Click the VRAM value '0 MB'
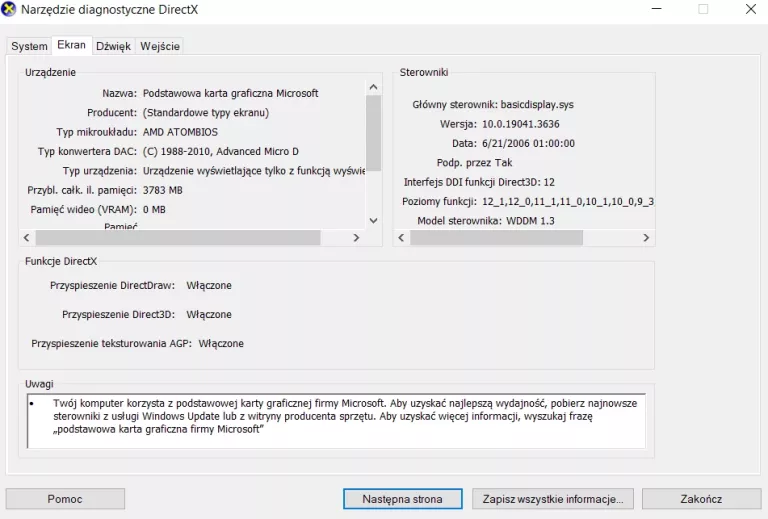The width and height of the screenshot is (768, 519). pos(154,210)
